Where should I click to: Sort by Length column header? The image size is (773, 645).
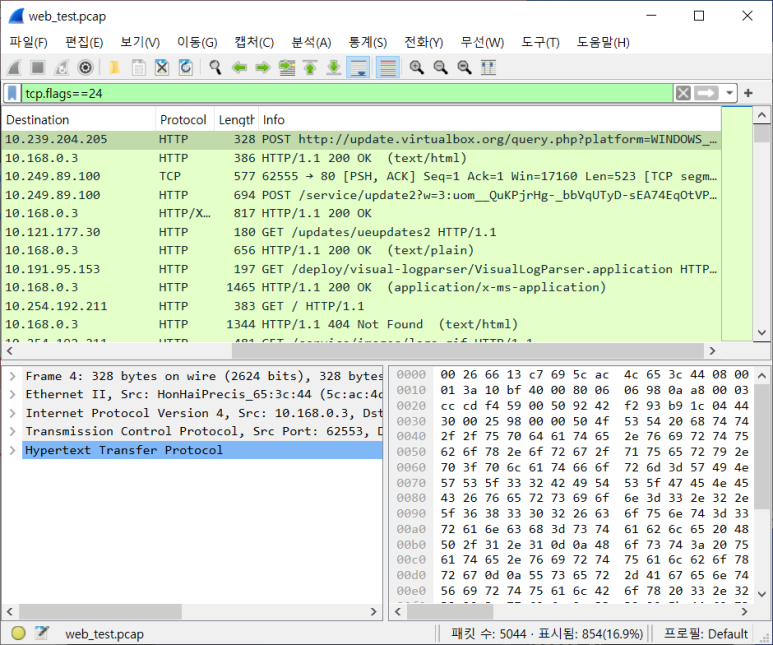[x=236, y=120]
